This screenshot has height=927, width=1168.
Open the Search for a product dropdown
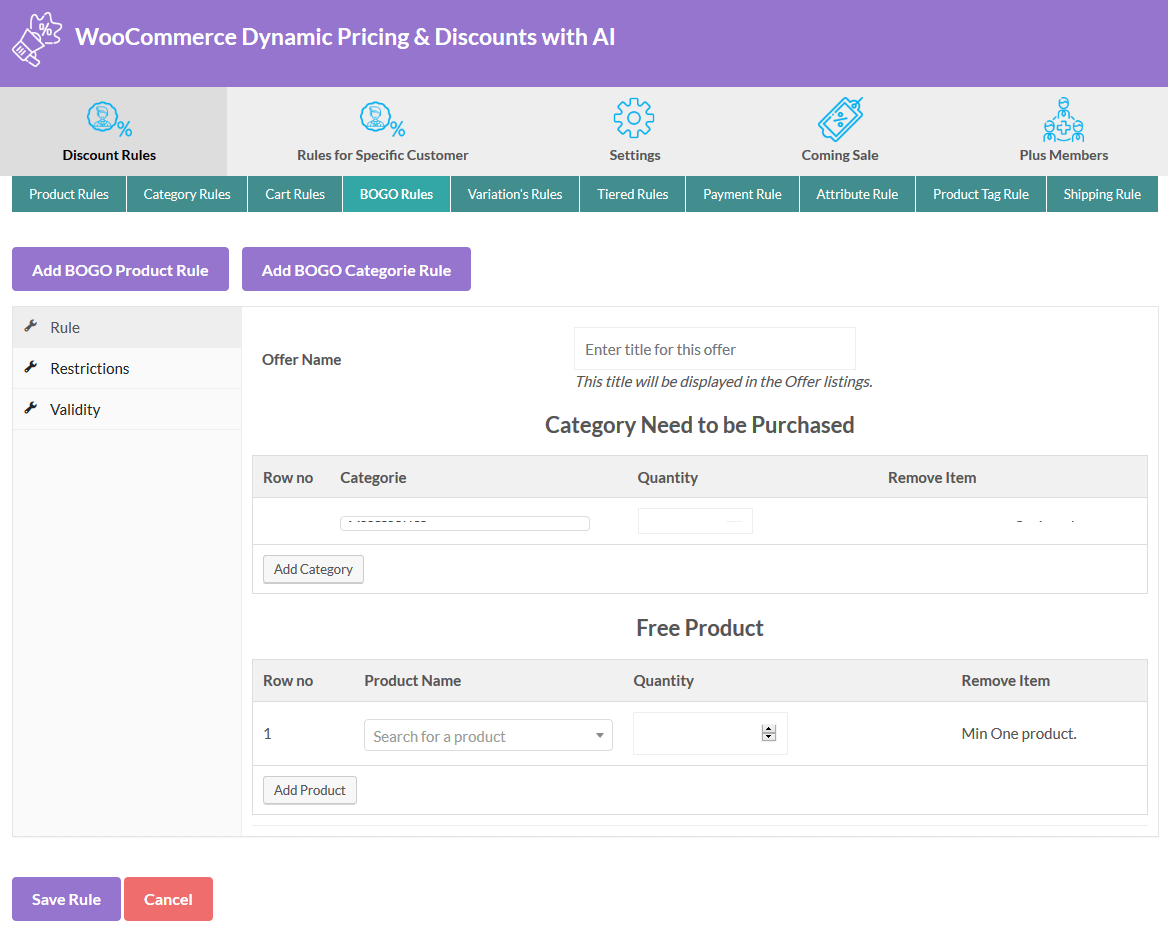[488, 733]
